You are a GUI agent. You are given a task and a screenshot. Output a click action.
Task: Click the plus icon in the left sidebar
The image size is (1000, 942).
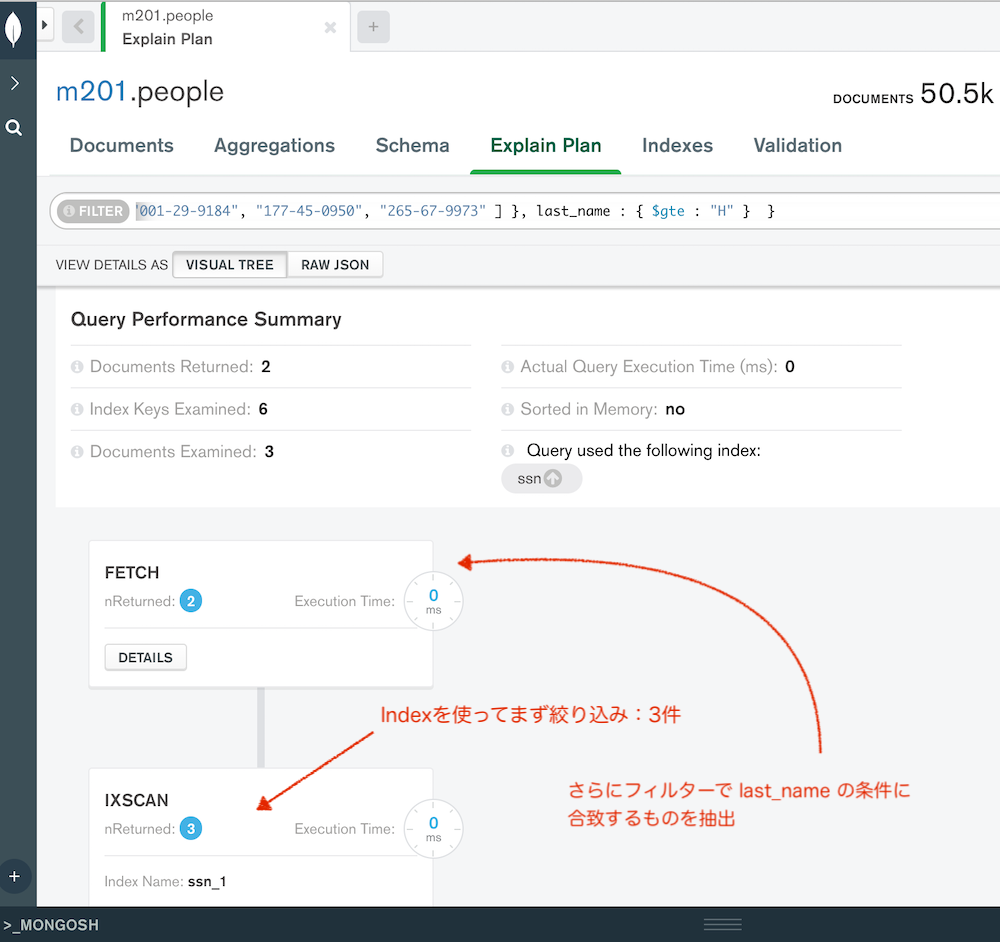[14, 876]
